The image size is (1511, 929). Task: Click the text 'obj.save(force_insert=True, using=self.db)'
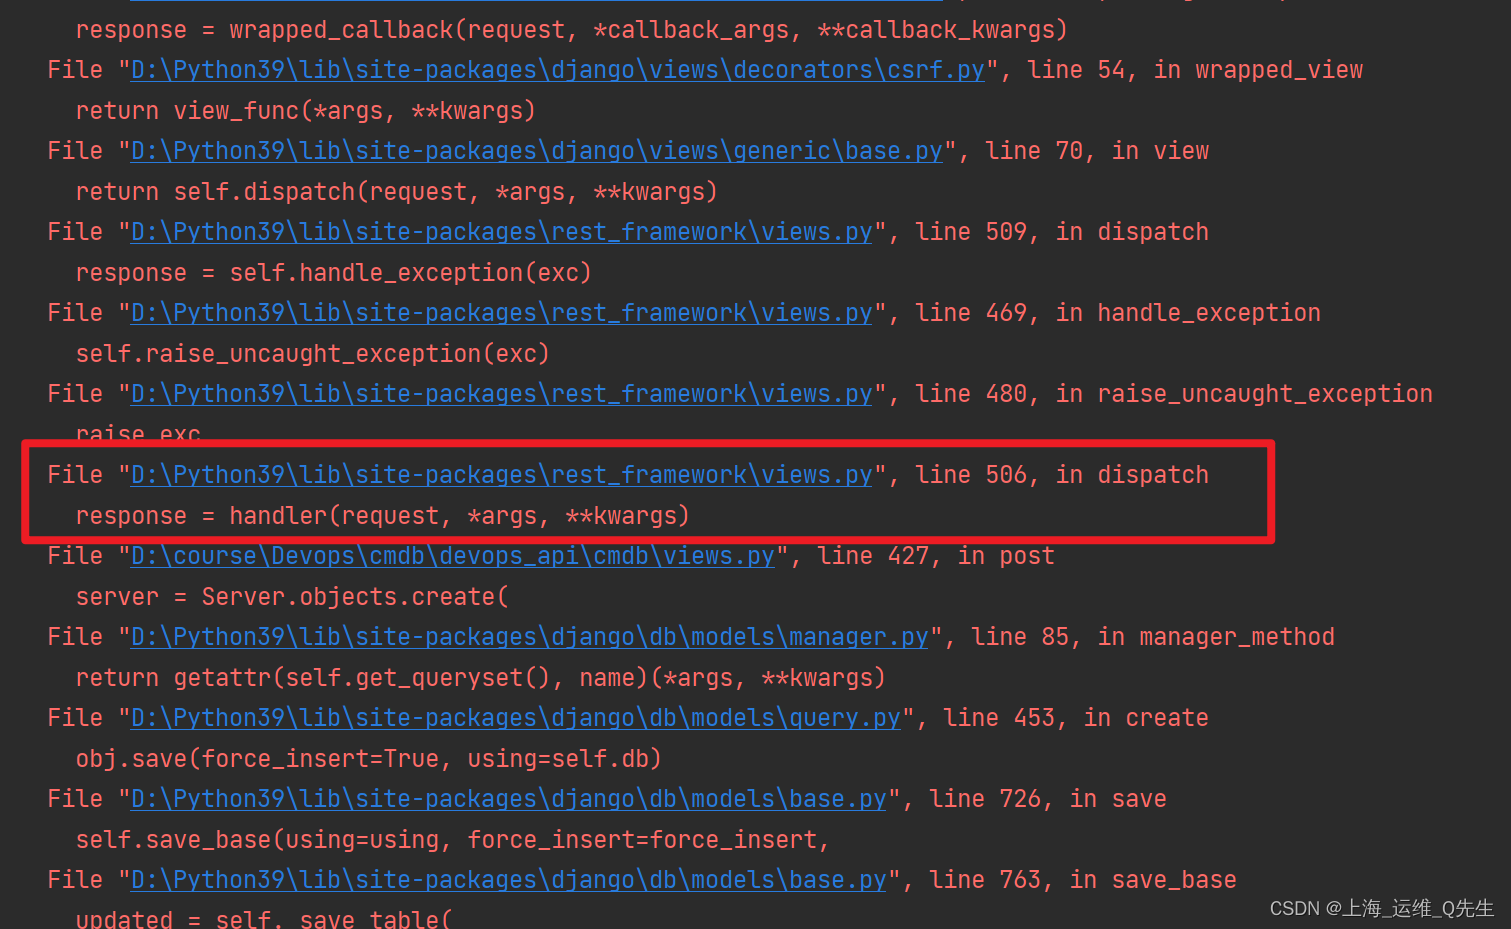[x=369, y=759]
